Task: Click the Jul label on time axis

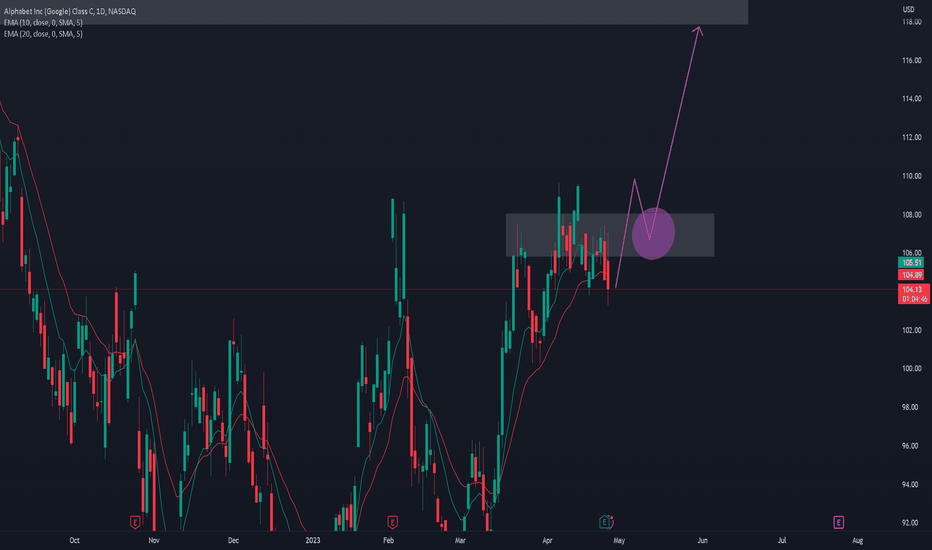Action: click(782, 540)
